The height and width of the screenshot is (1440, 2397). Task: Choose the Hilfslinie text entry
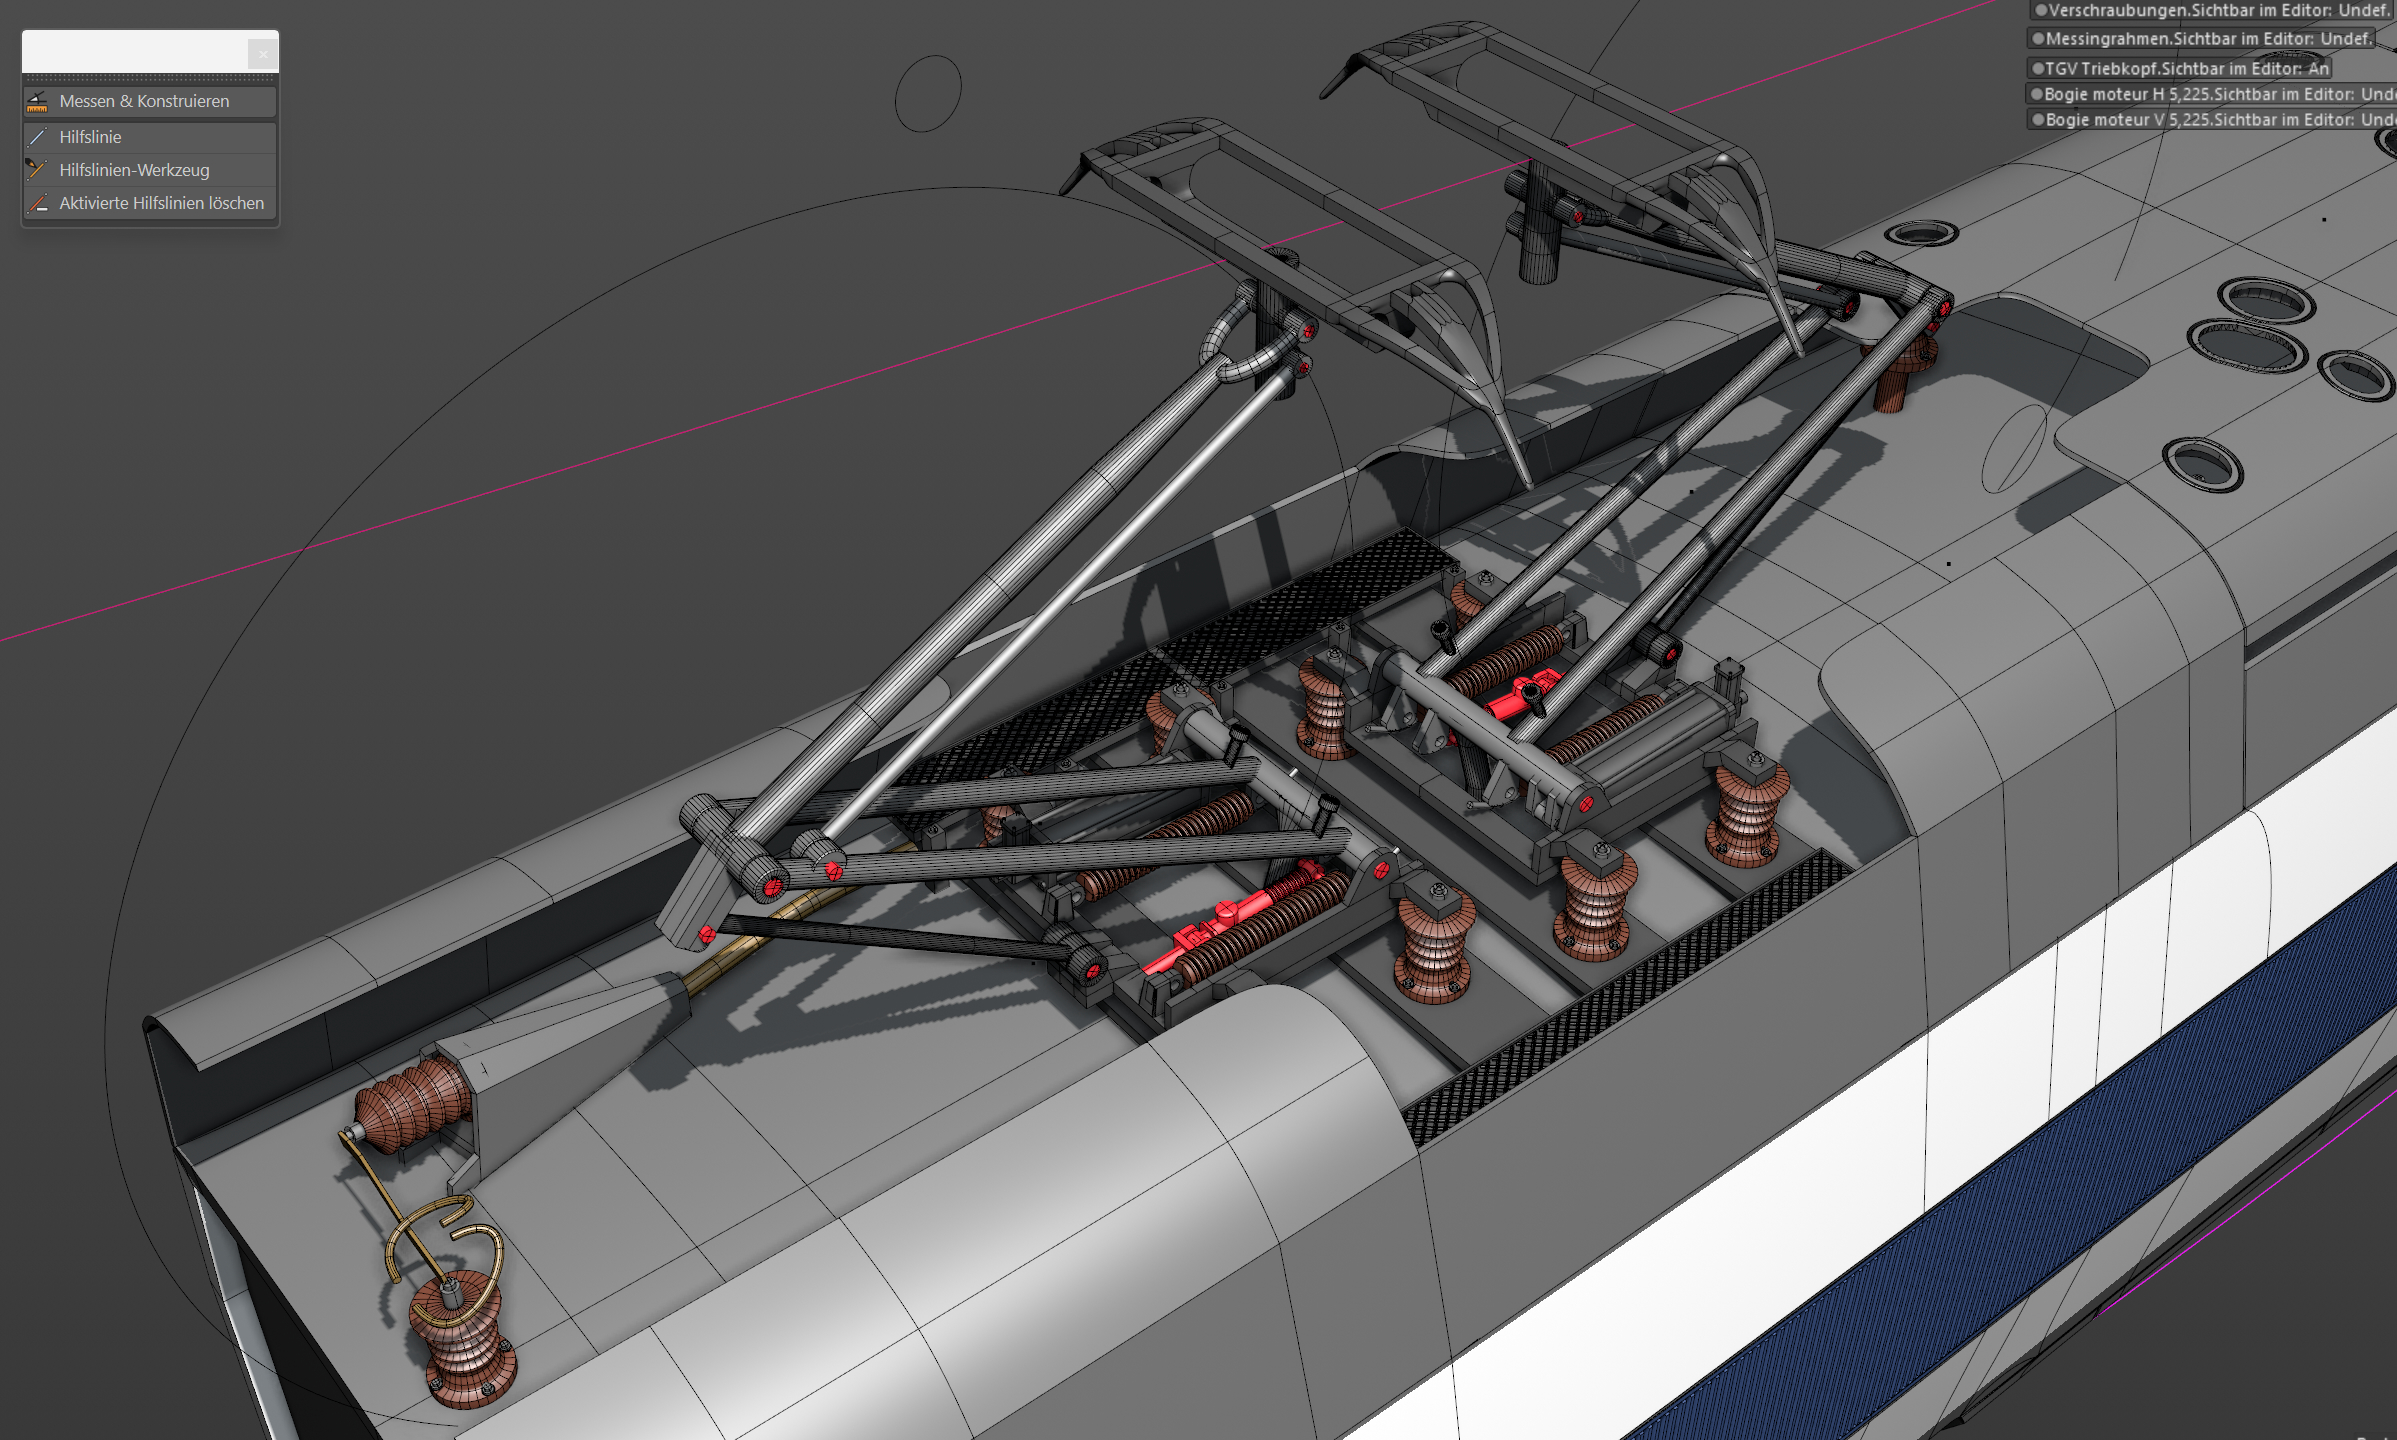(90, 137)
